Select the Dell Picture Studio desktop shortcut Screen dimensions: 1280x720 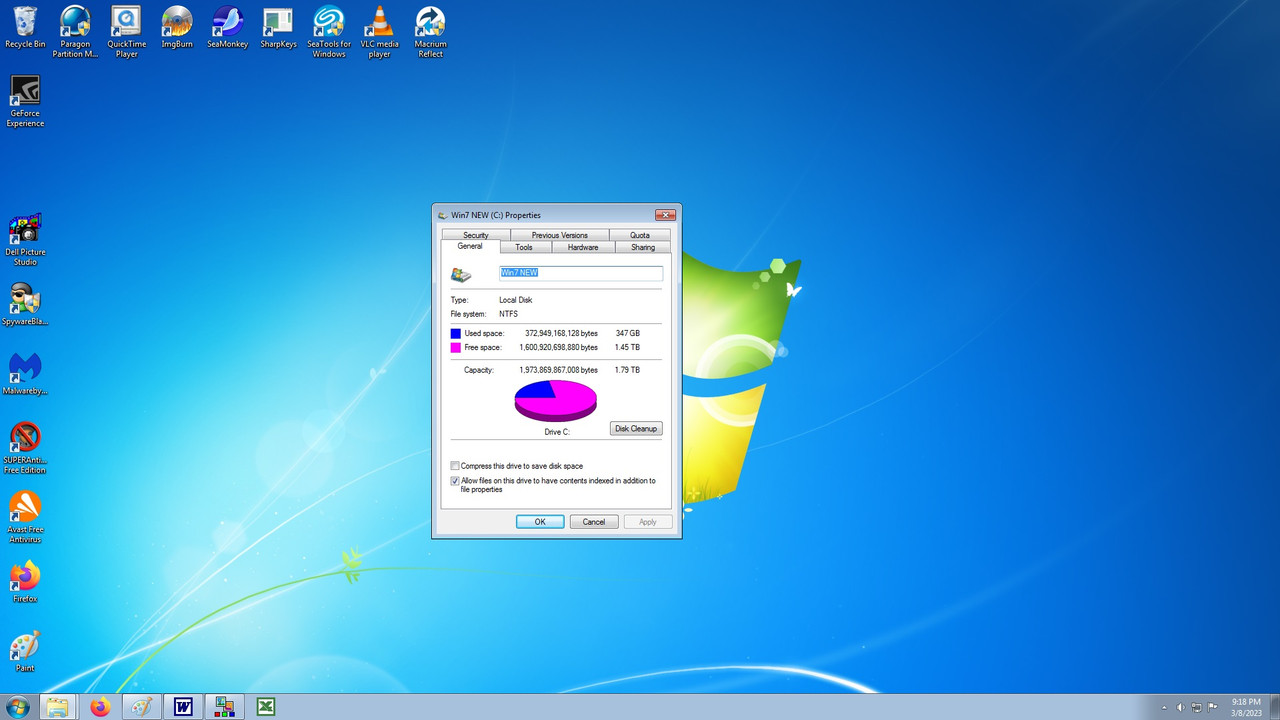pyautogui.click(x=25, y=239)
